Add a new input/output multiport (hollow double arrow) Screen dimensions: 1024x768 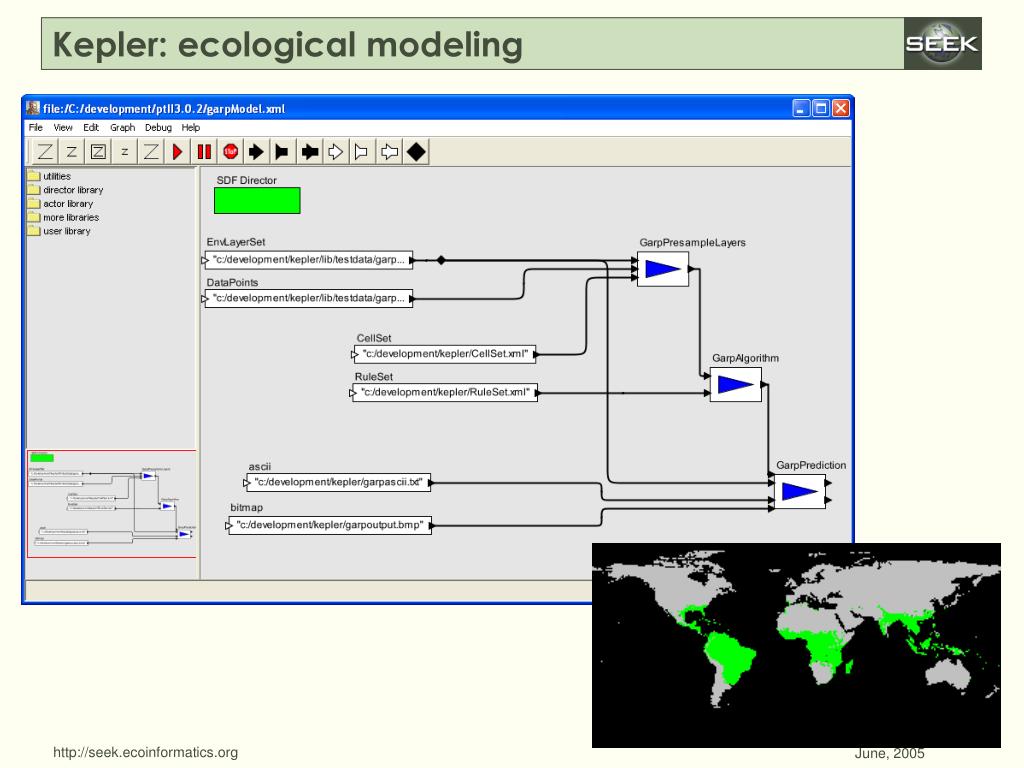(389, 152)
